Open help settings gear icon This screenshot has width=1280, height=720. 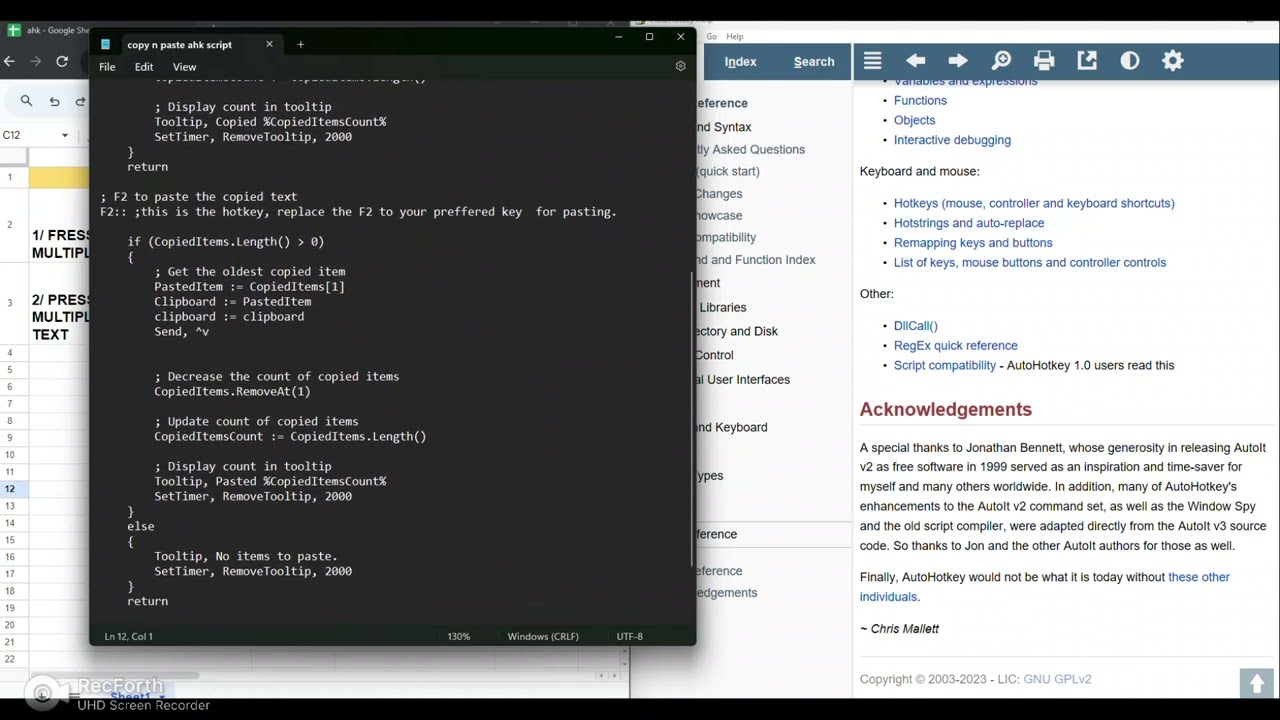(1173, 61)
